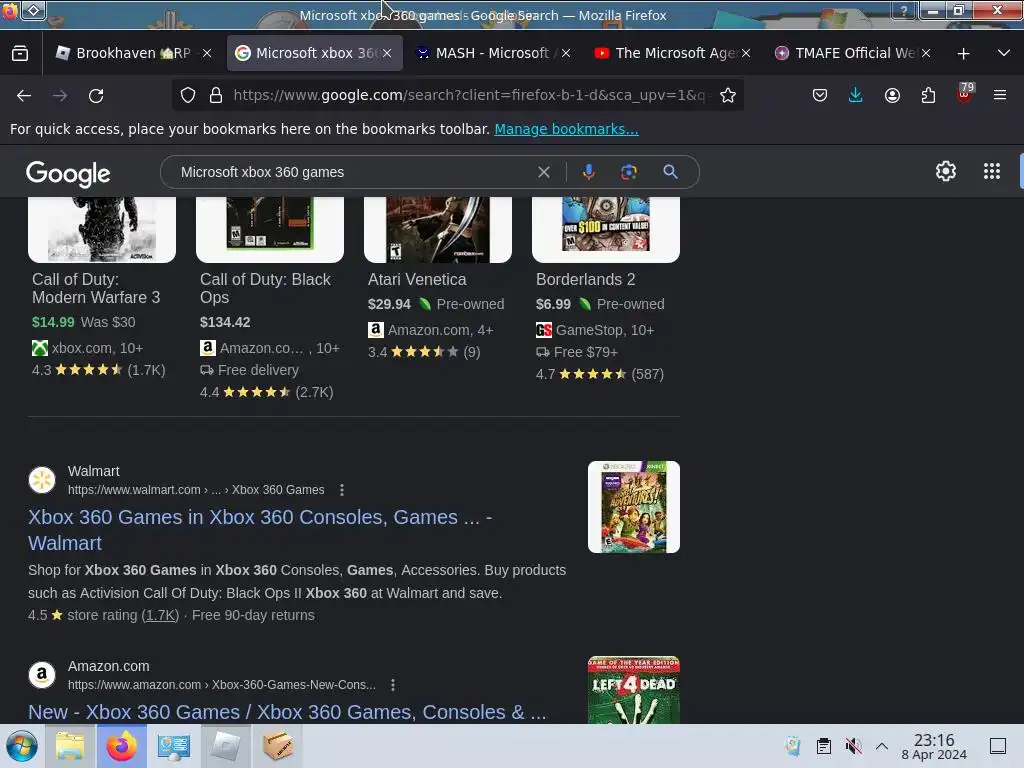Open Google quick settings gear
This screenshot has width=1024, height=768.
946,171
